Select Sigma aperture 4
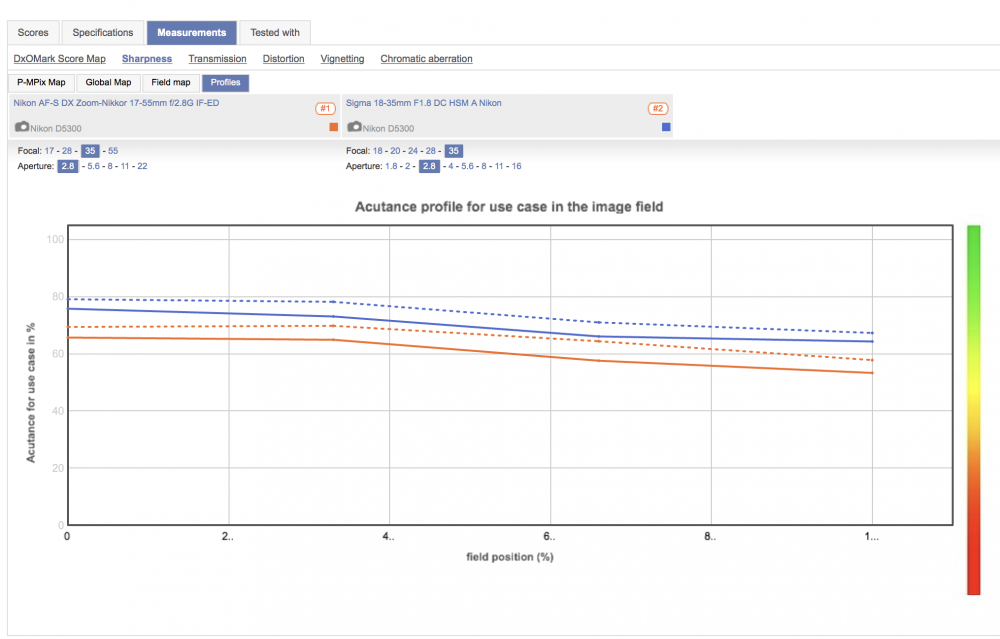The width and height of the screenshot is (1000, 639). 451,166
